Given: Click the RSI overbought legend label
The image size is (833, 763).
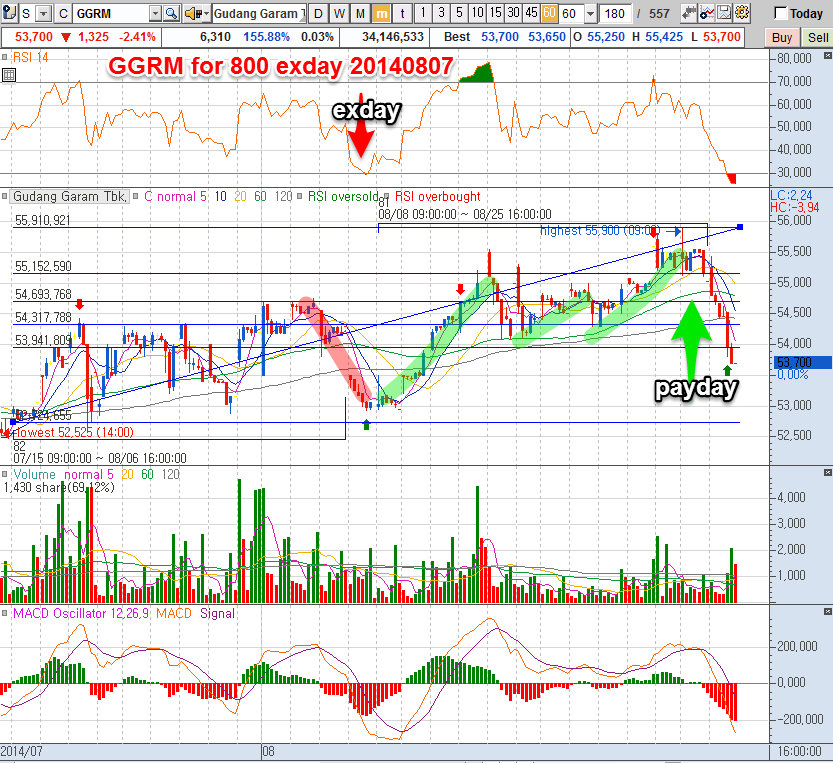Looking at the screenshot, I should click(x=437, y=197).
